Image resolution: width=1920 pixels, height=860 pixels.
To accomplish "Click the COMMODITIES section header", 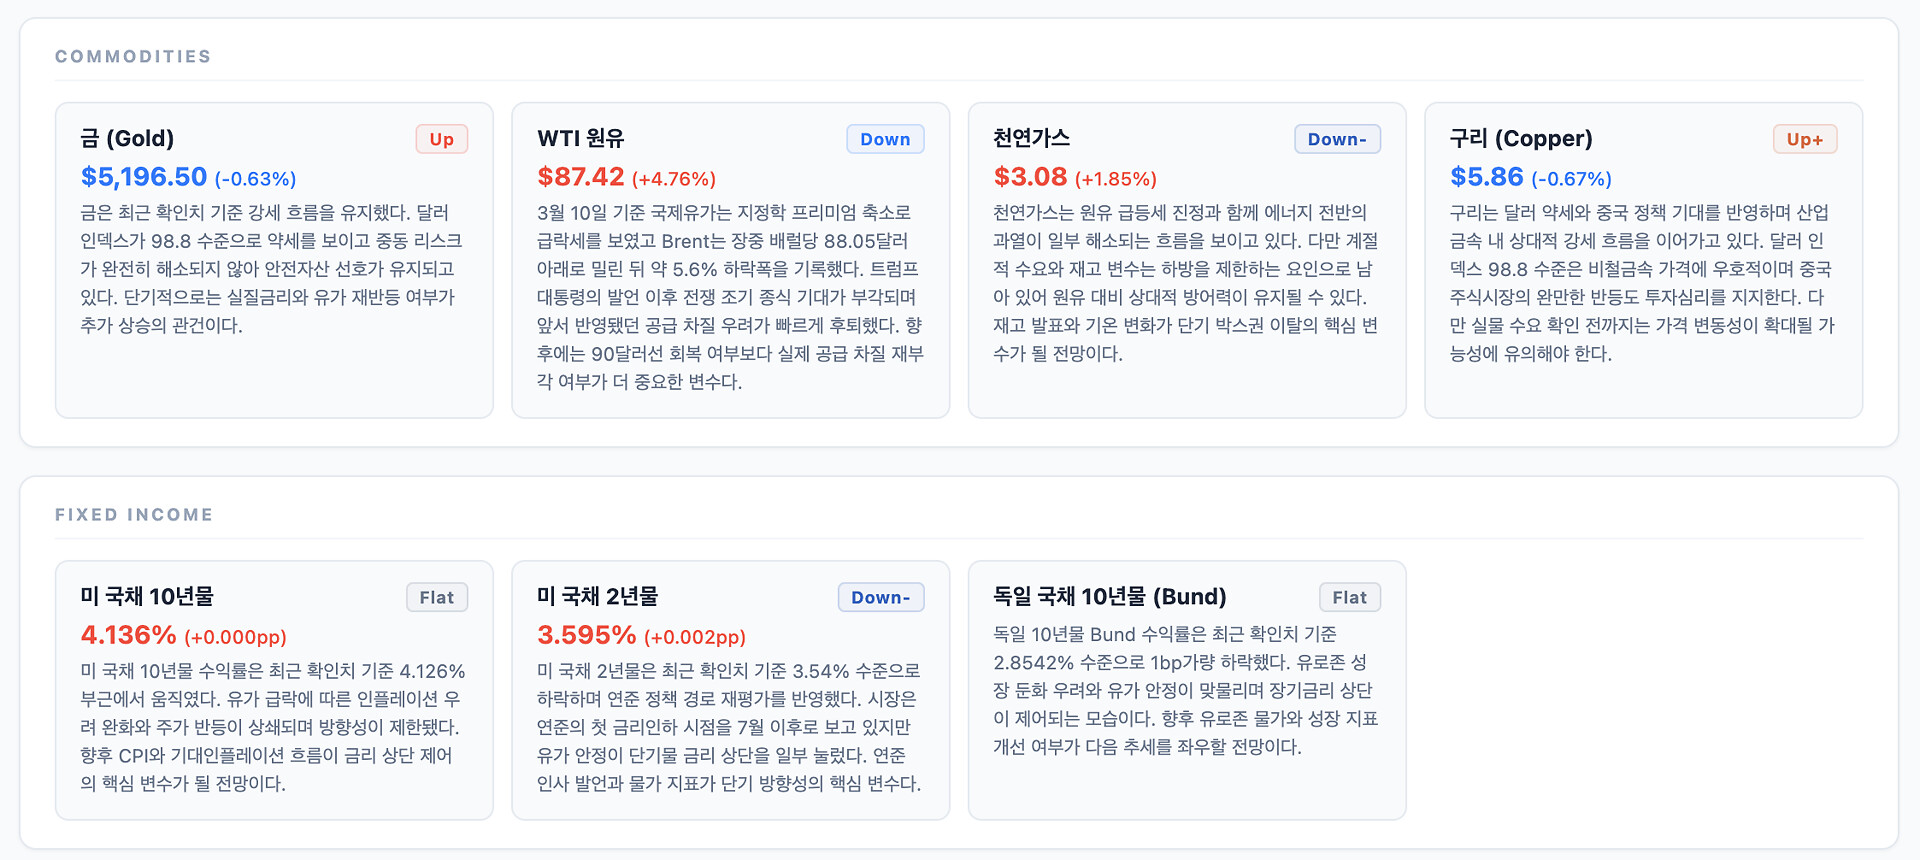I will coord(133,56).
